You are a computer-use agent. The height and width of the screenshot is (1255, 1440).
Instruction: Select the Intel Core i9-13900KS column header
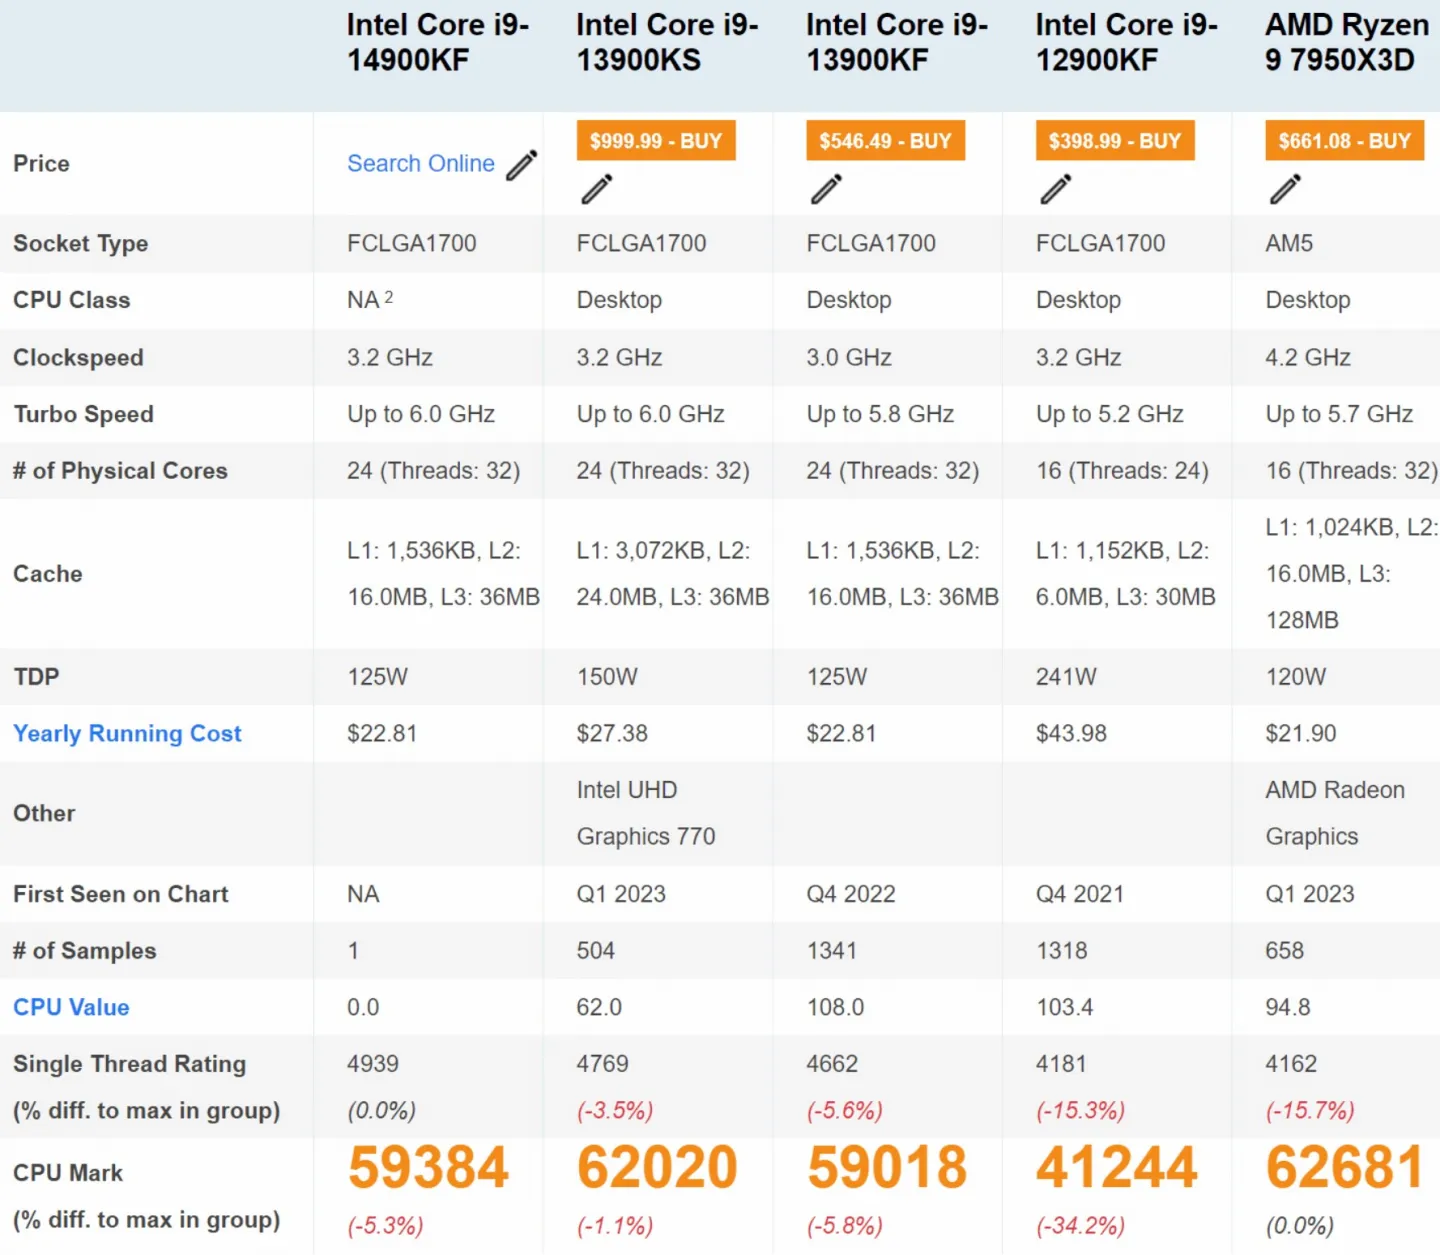pyautogui.click(x=667, y=43)
